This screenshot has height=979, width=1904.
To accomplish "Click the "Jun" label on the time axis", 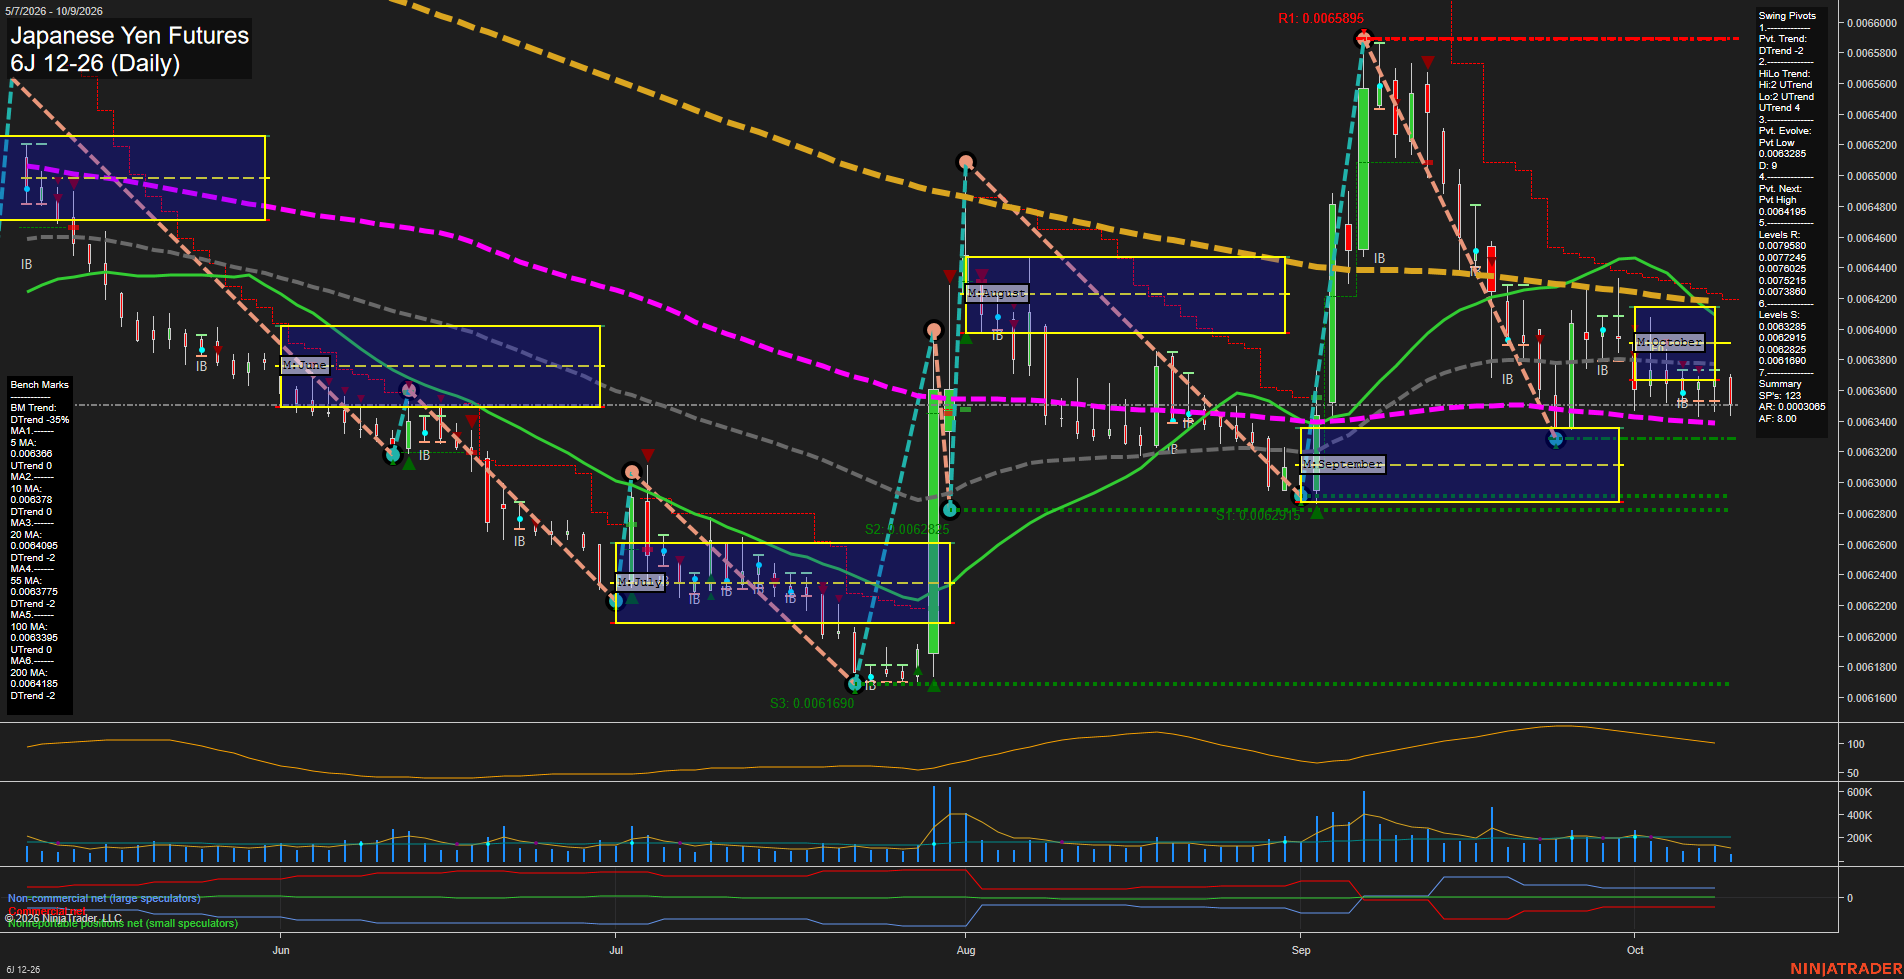I will (x=281, y=950).
